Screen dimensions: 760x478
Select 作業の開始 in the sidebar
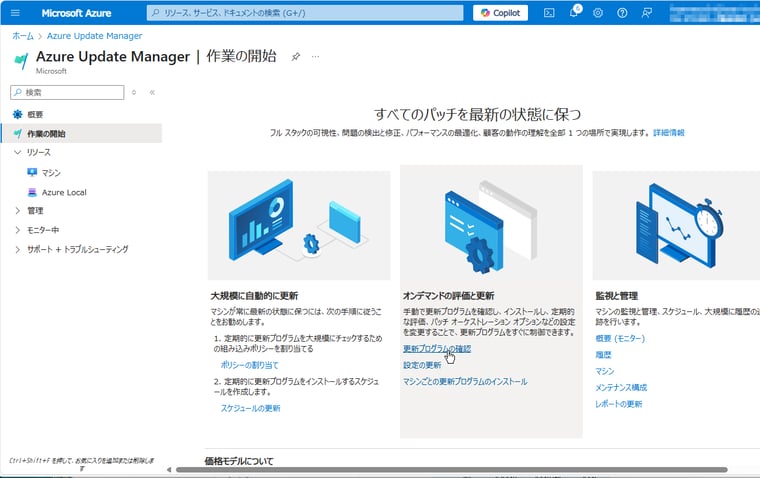[x=81, y=133]
